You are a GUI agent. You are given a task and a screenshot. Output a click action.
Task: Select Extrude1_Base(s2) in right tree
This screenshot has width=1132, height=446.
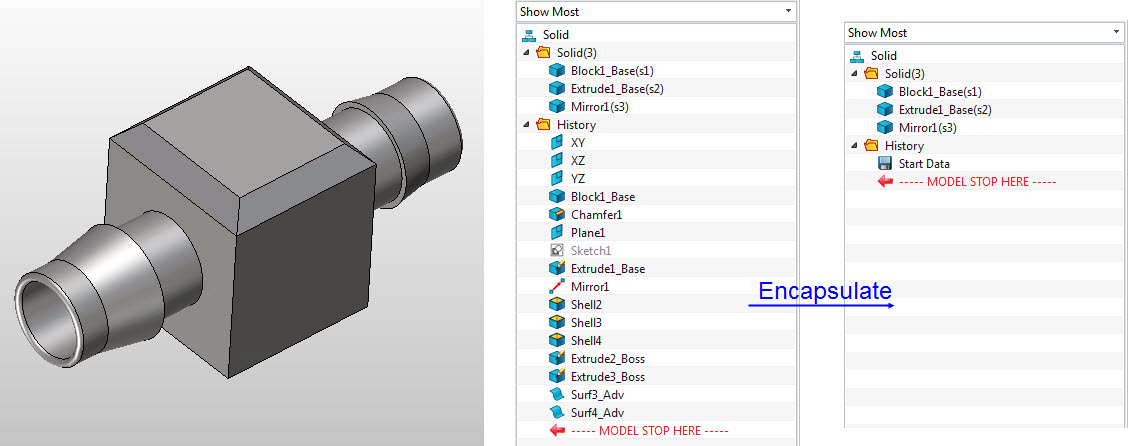pos(945,110)
